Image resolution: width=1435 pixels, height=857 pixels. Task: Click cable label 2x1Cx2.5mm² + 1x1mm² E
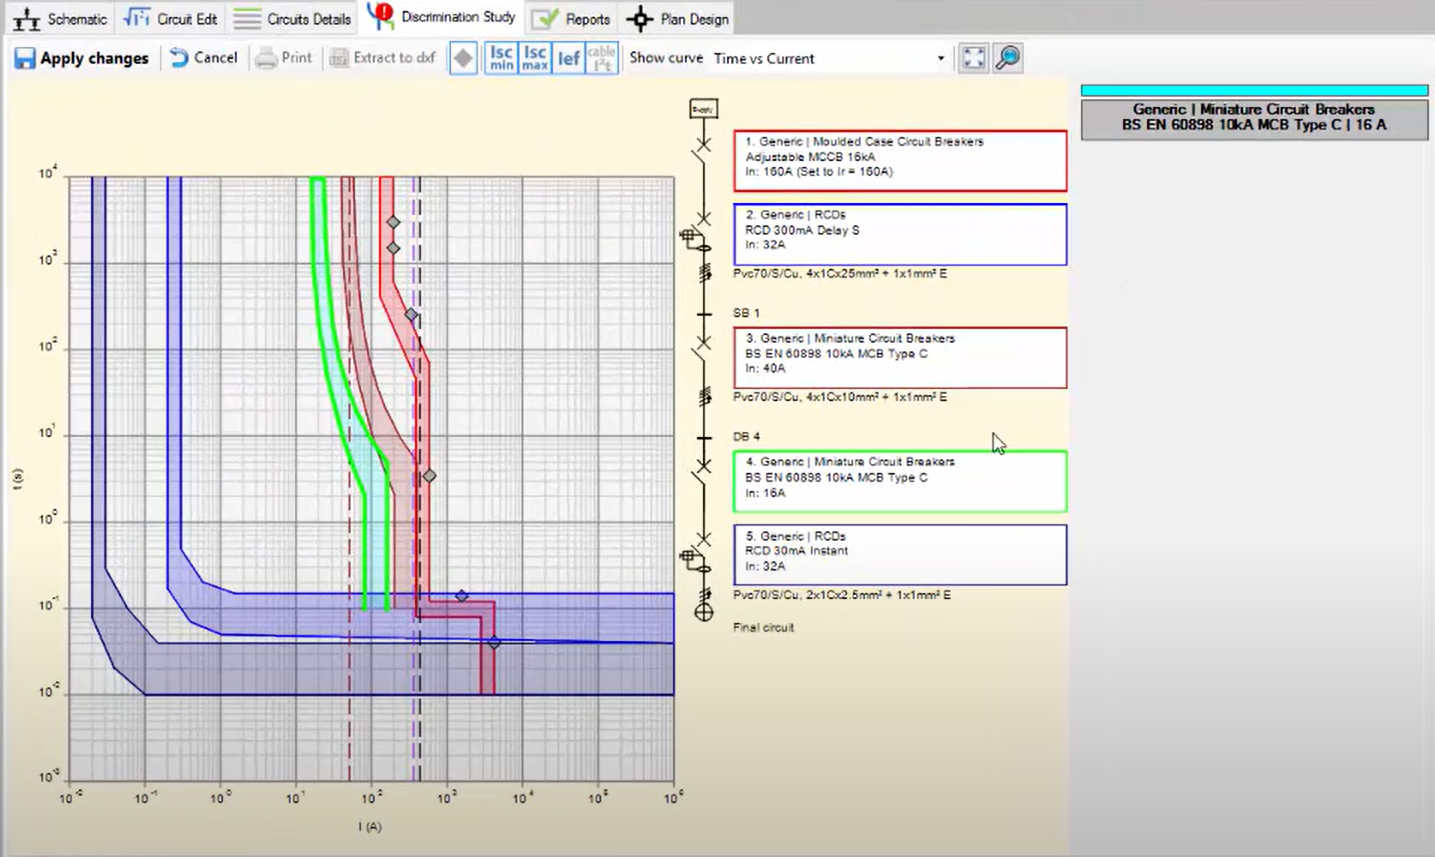pos(842,595)
